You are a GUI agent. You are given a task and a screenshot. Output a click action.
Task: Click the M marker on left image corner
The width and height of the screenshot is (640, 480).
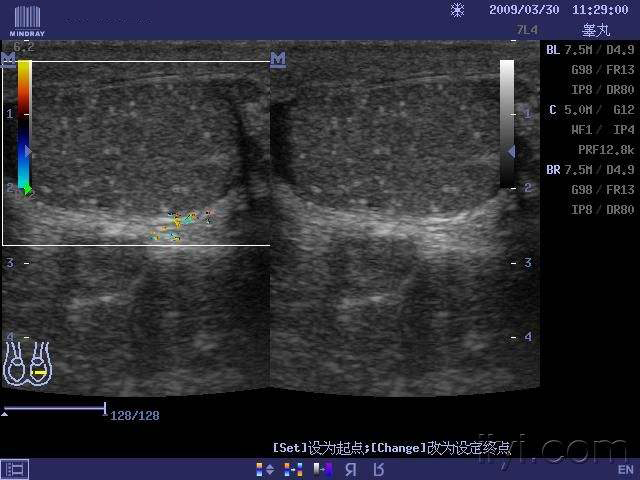click(x=9, y=61)
